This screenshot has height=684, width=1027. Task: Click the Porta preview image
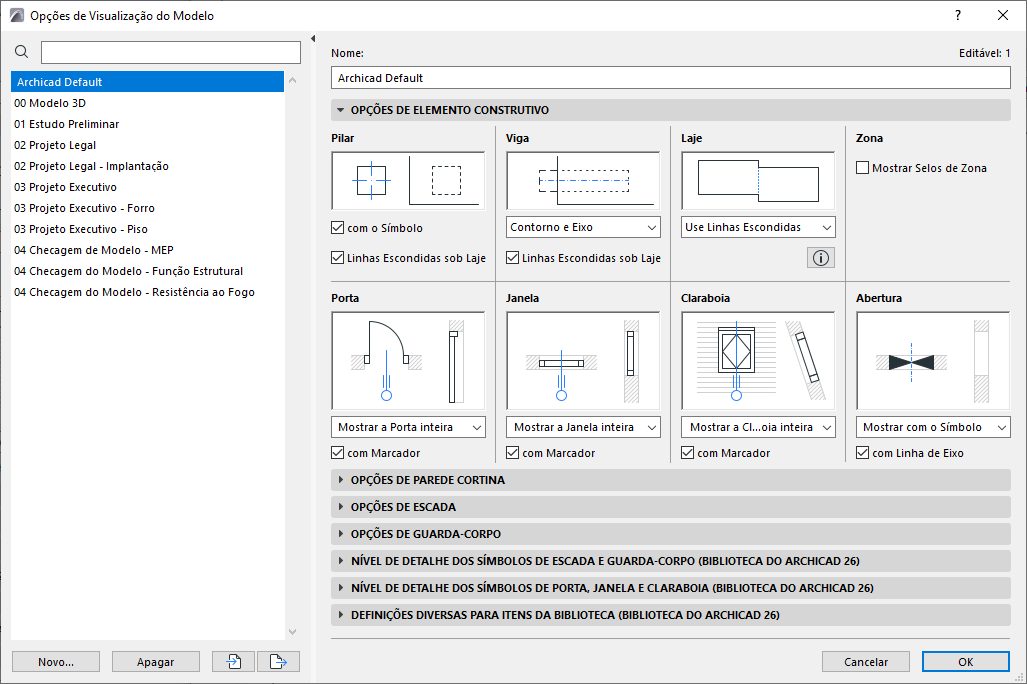[x=408, y=358]
